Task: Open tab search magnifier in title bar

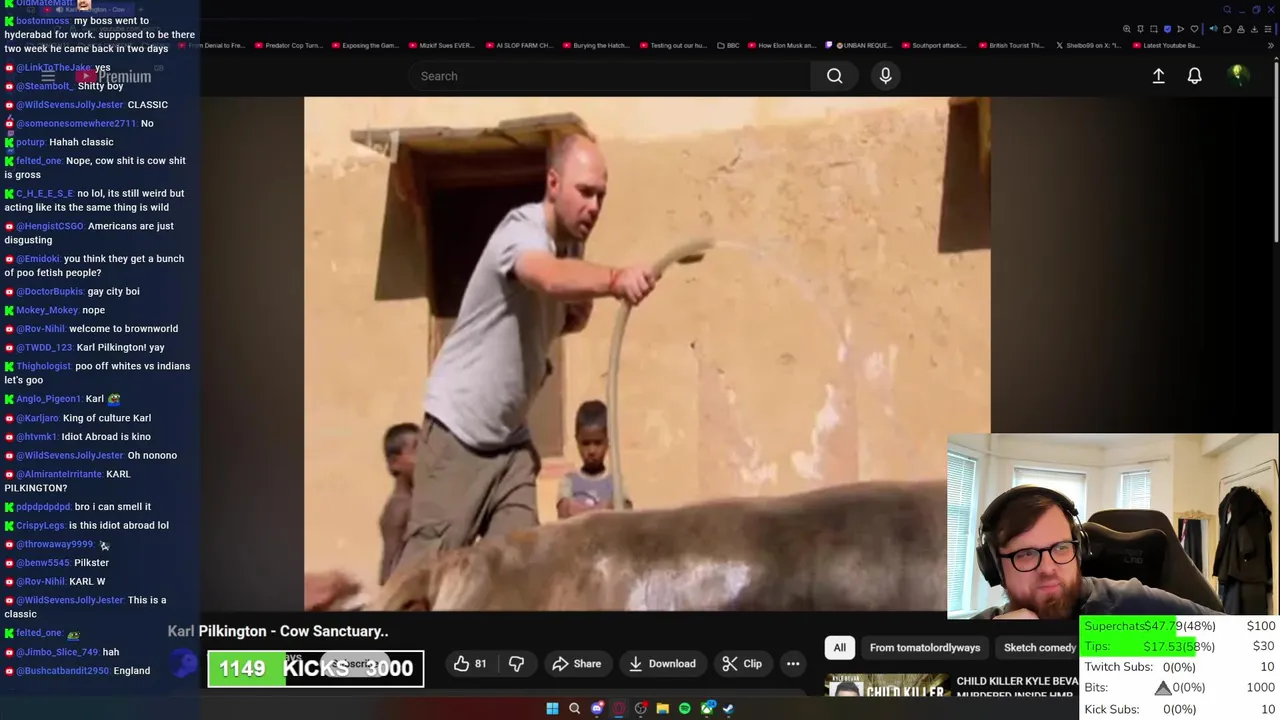Action: point(1227,10)
